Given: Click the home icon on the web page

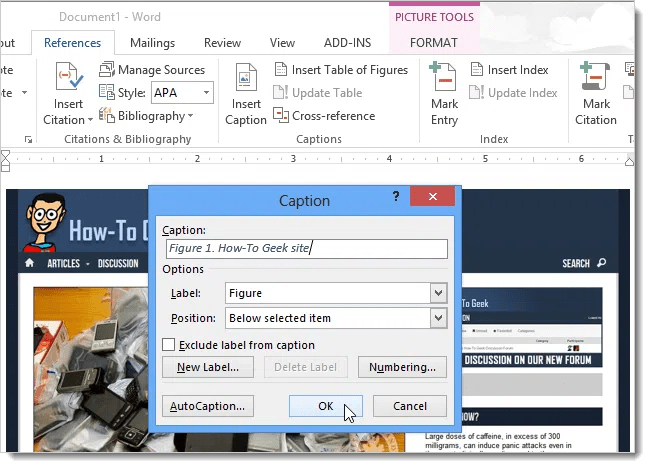Looking at the screenshot, I should pyautogui.click(x=29, y=263).
